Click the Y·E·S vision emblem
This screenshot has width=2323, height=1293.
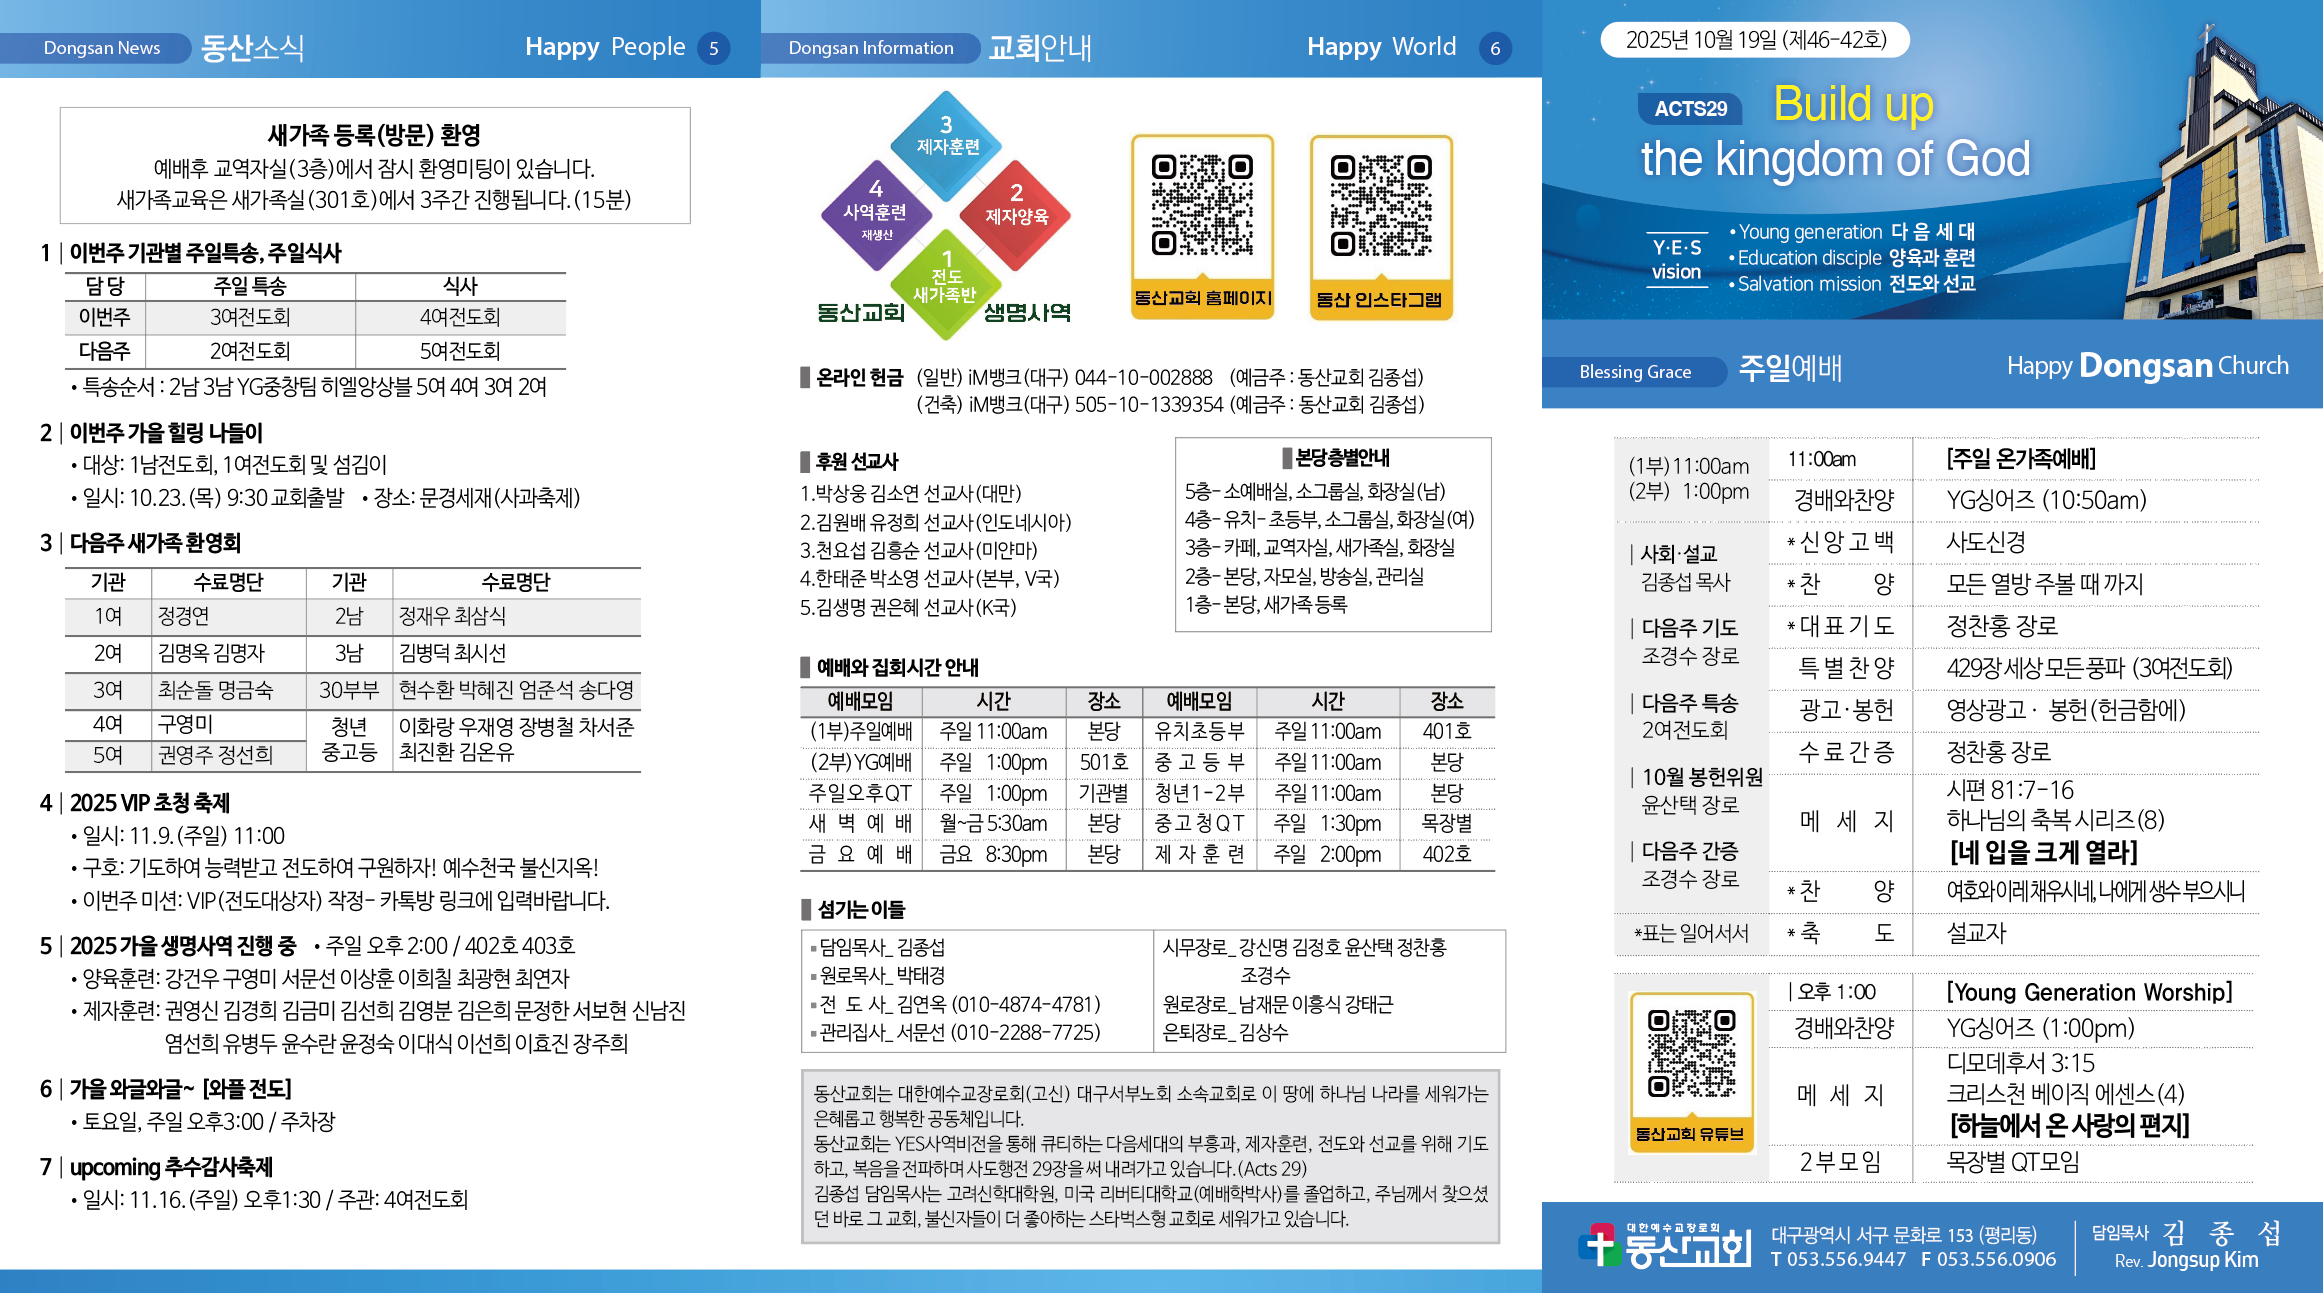click(1676, 260)
